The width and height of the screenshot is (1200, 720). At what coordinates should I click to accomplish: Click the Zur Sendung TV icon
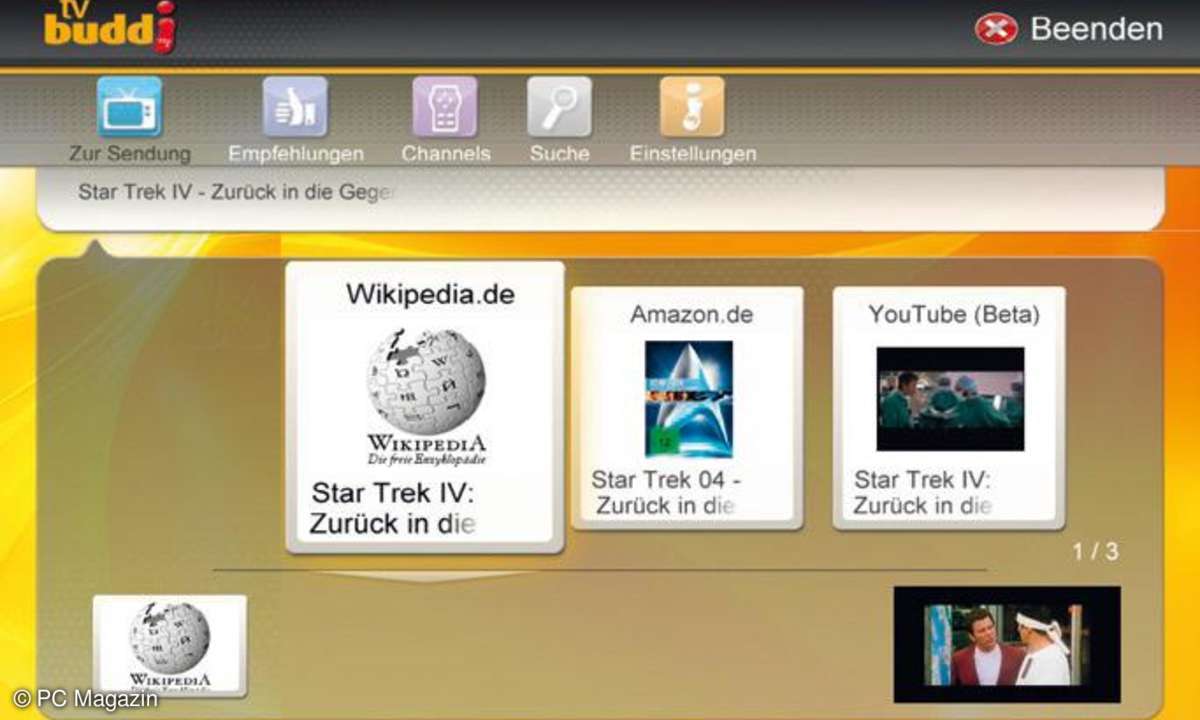tap(129, 106)
